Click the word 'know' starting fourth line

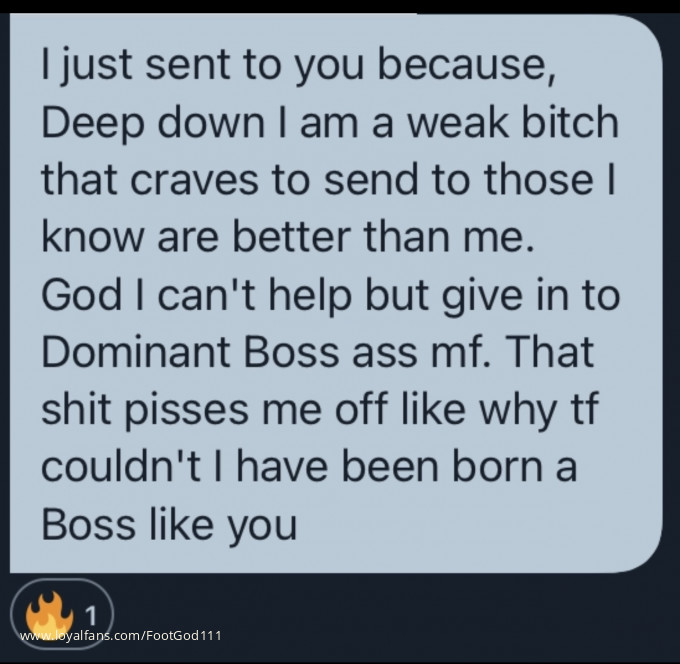[92, 237]
